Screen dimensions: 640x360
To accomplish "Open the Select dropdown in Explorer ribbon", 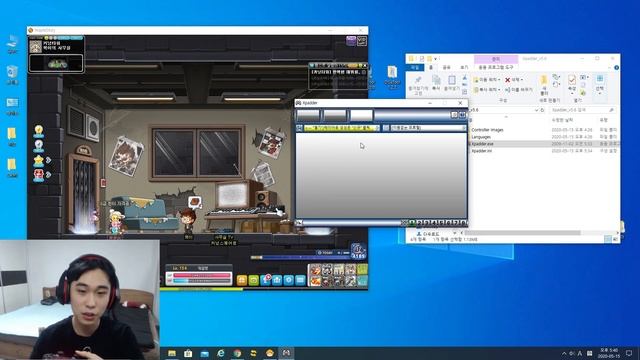I will click(600, 84).
